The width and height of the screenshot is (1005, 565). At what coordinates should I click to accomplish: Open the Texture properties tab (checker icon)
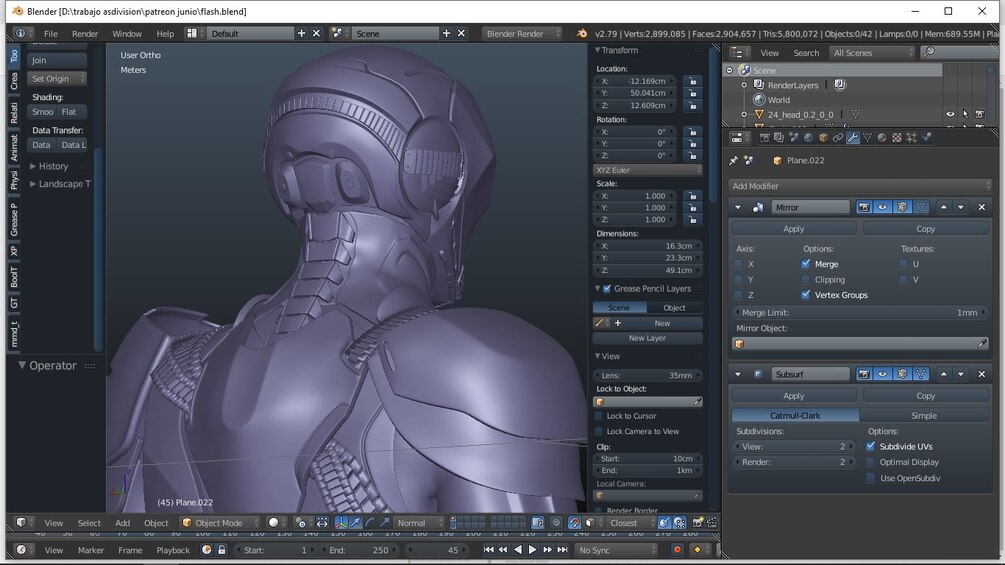click(897, 138)
